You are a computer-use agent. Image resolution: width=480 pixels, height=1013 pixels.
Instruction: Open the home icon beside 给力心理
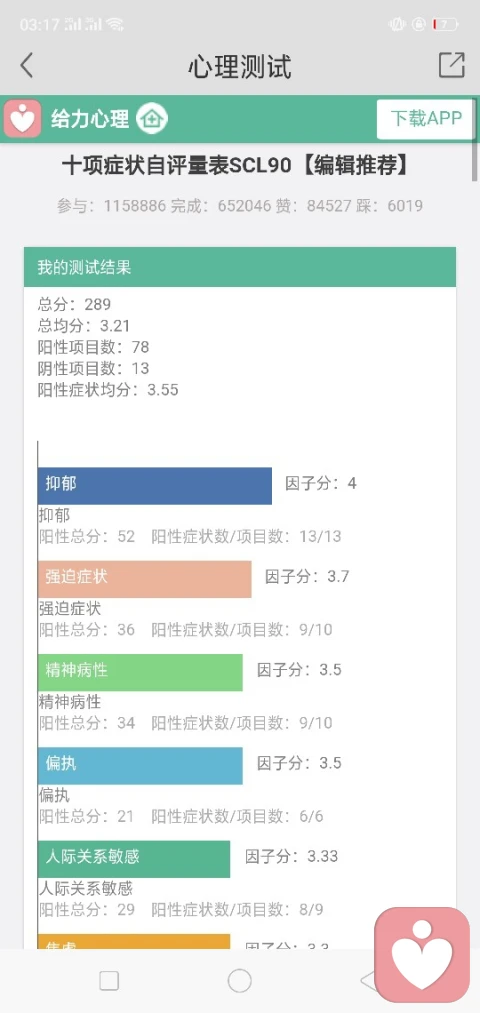click(152, 119)
